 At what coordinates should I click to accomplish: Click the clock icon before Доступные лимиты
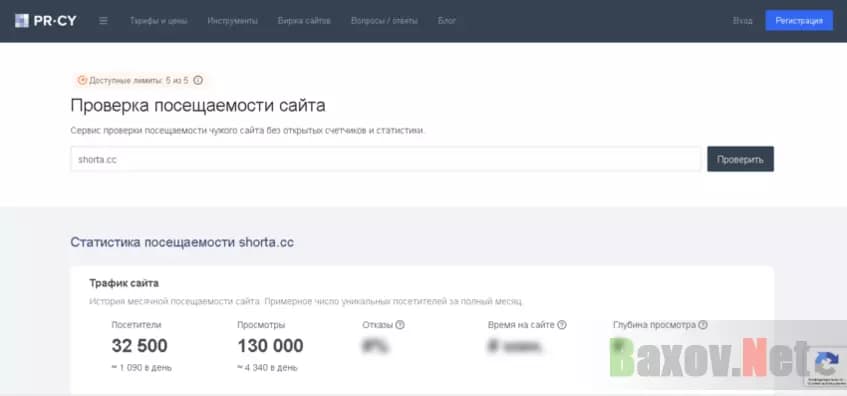pyautogui.click(x=82, y=80)
